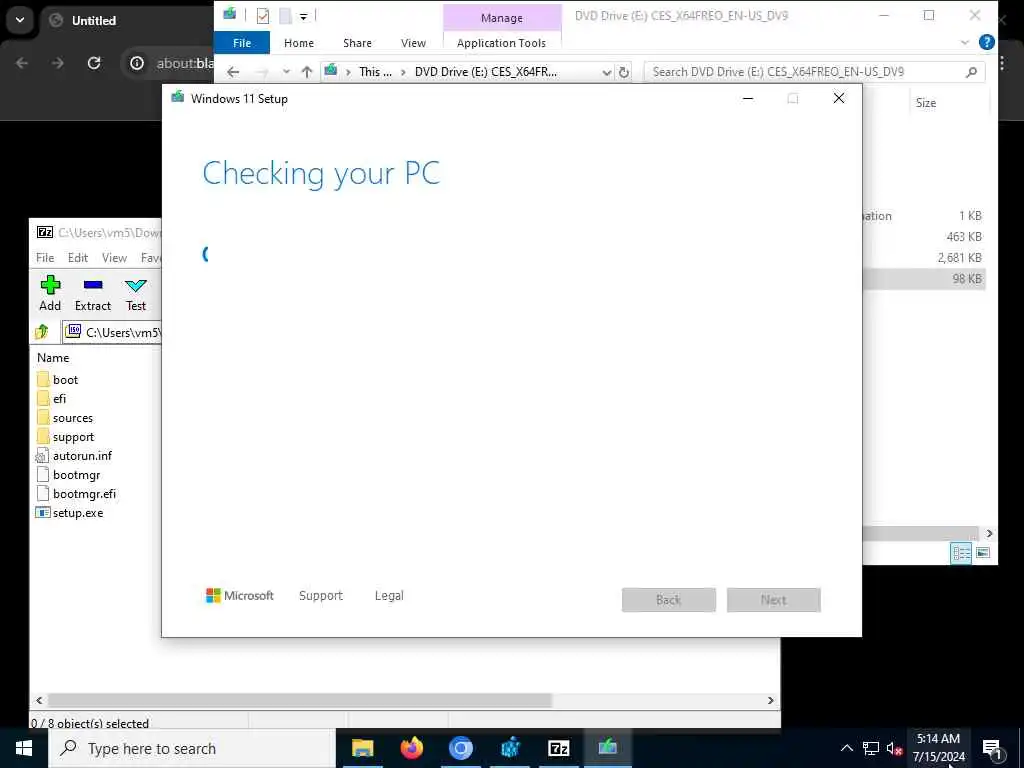Image resolution: width=1024 pixels, height=768 pixels.
Task: Click Explorer Up one level arrow
Action: (x=307, y=72)
